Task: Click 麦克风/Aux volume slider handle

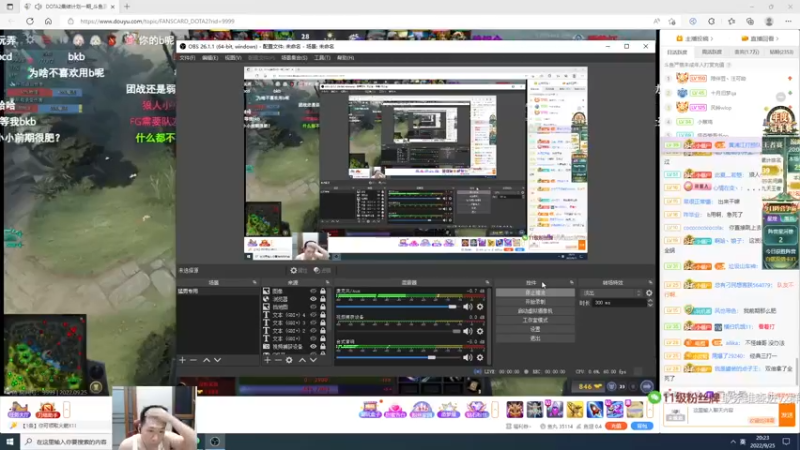Action: [452, 307]
